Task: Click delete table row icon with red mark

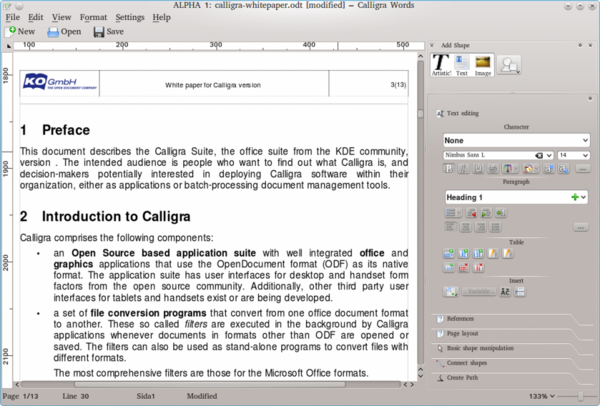Action: tap(463, 267)
